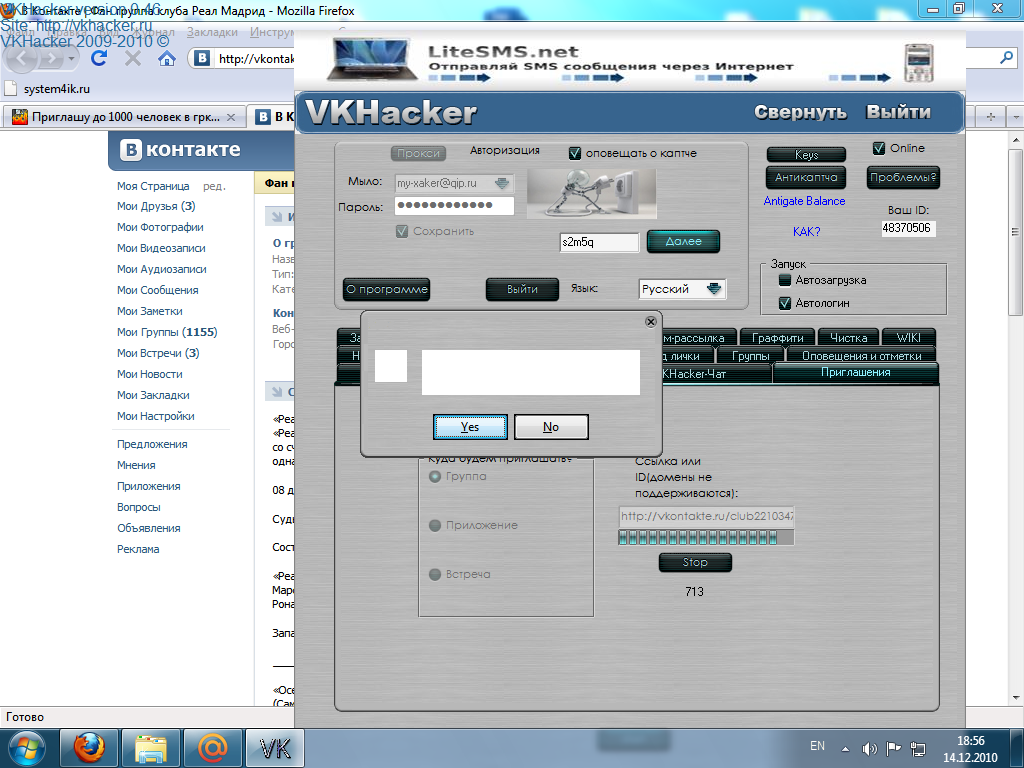Click the LiteSMS.net banner ad

pos(630,61)
